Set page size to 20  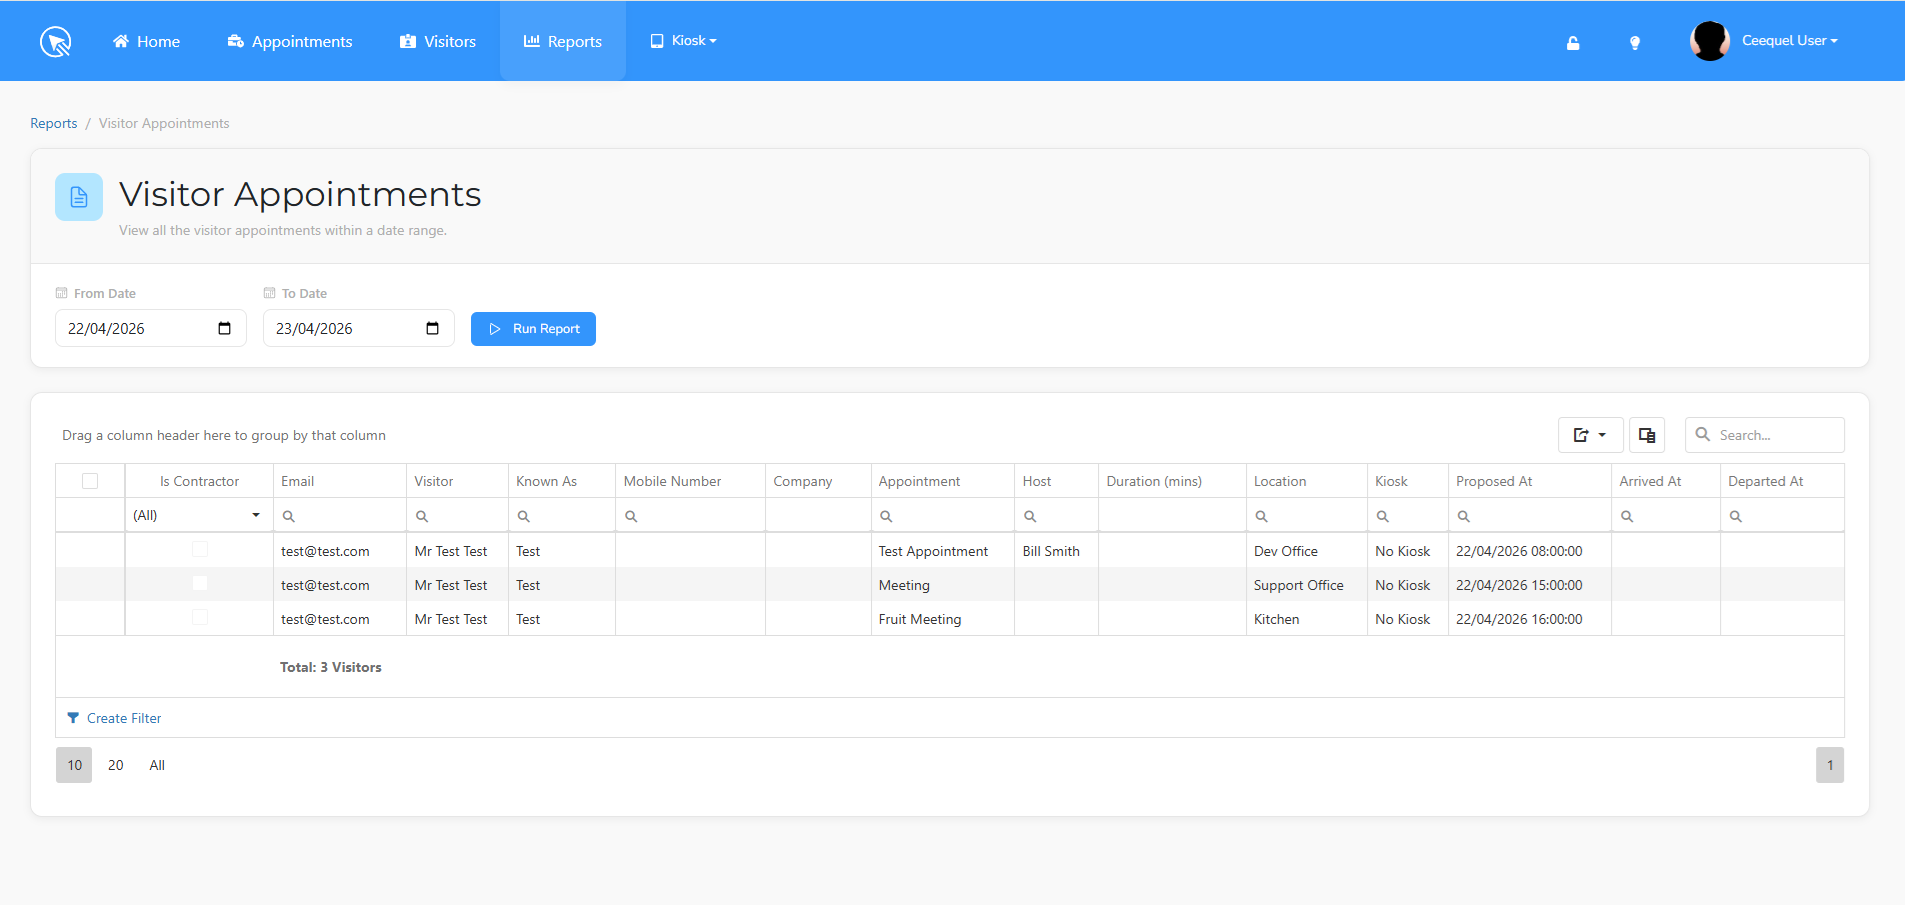116,765
